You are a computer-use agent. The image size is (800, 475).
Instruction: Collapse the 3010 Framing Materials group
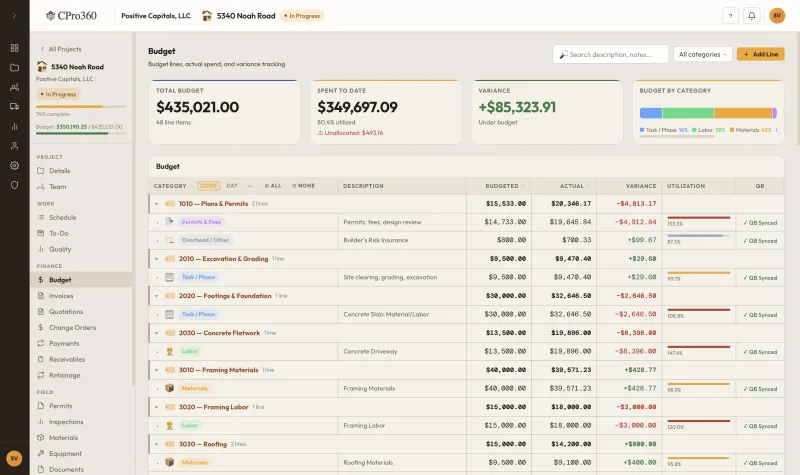click(157, 370)
